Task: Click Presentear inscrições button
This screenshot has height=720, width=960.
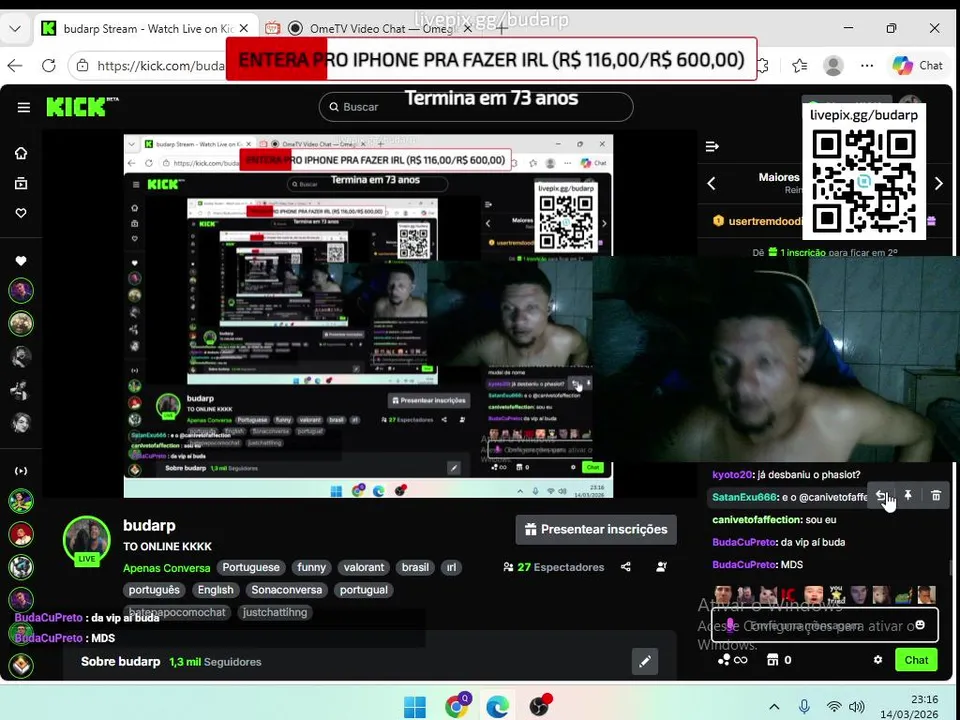Action: (x=596, y=530)
